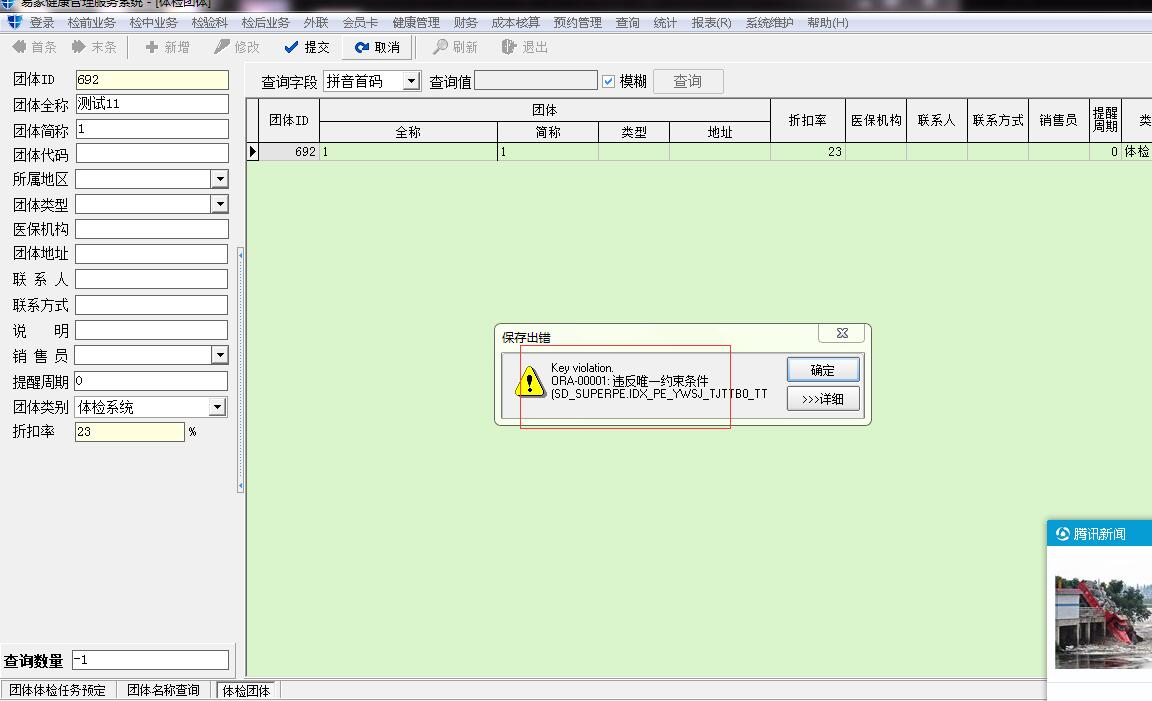Screen dimensions: 1152x701
Task: Click the 腾讯新闻 popup logo icon
Action: [1062, 533]
